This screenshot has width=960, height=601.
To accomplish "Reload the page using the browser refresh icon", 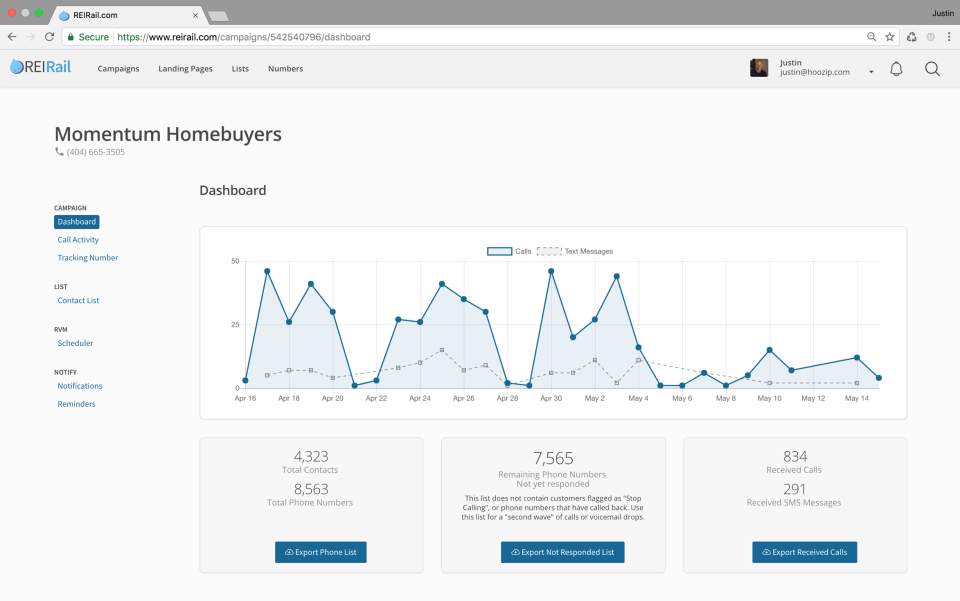I will coord(49,37).
